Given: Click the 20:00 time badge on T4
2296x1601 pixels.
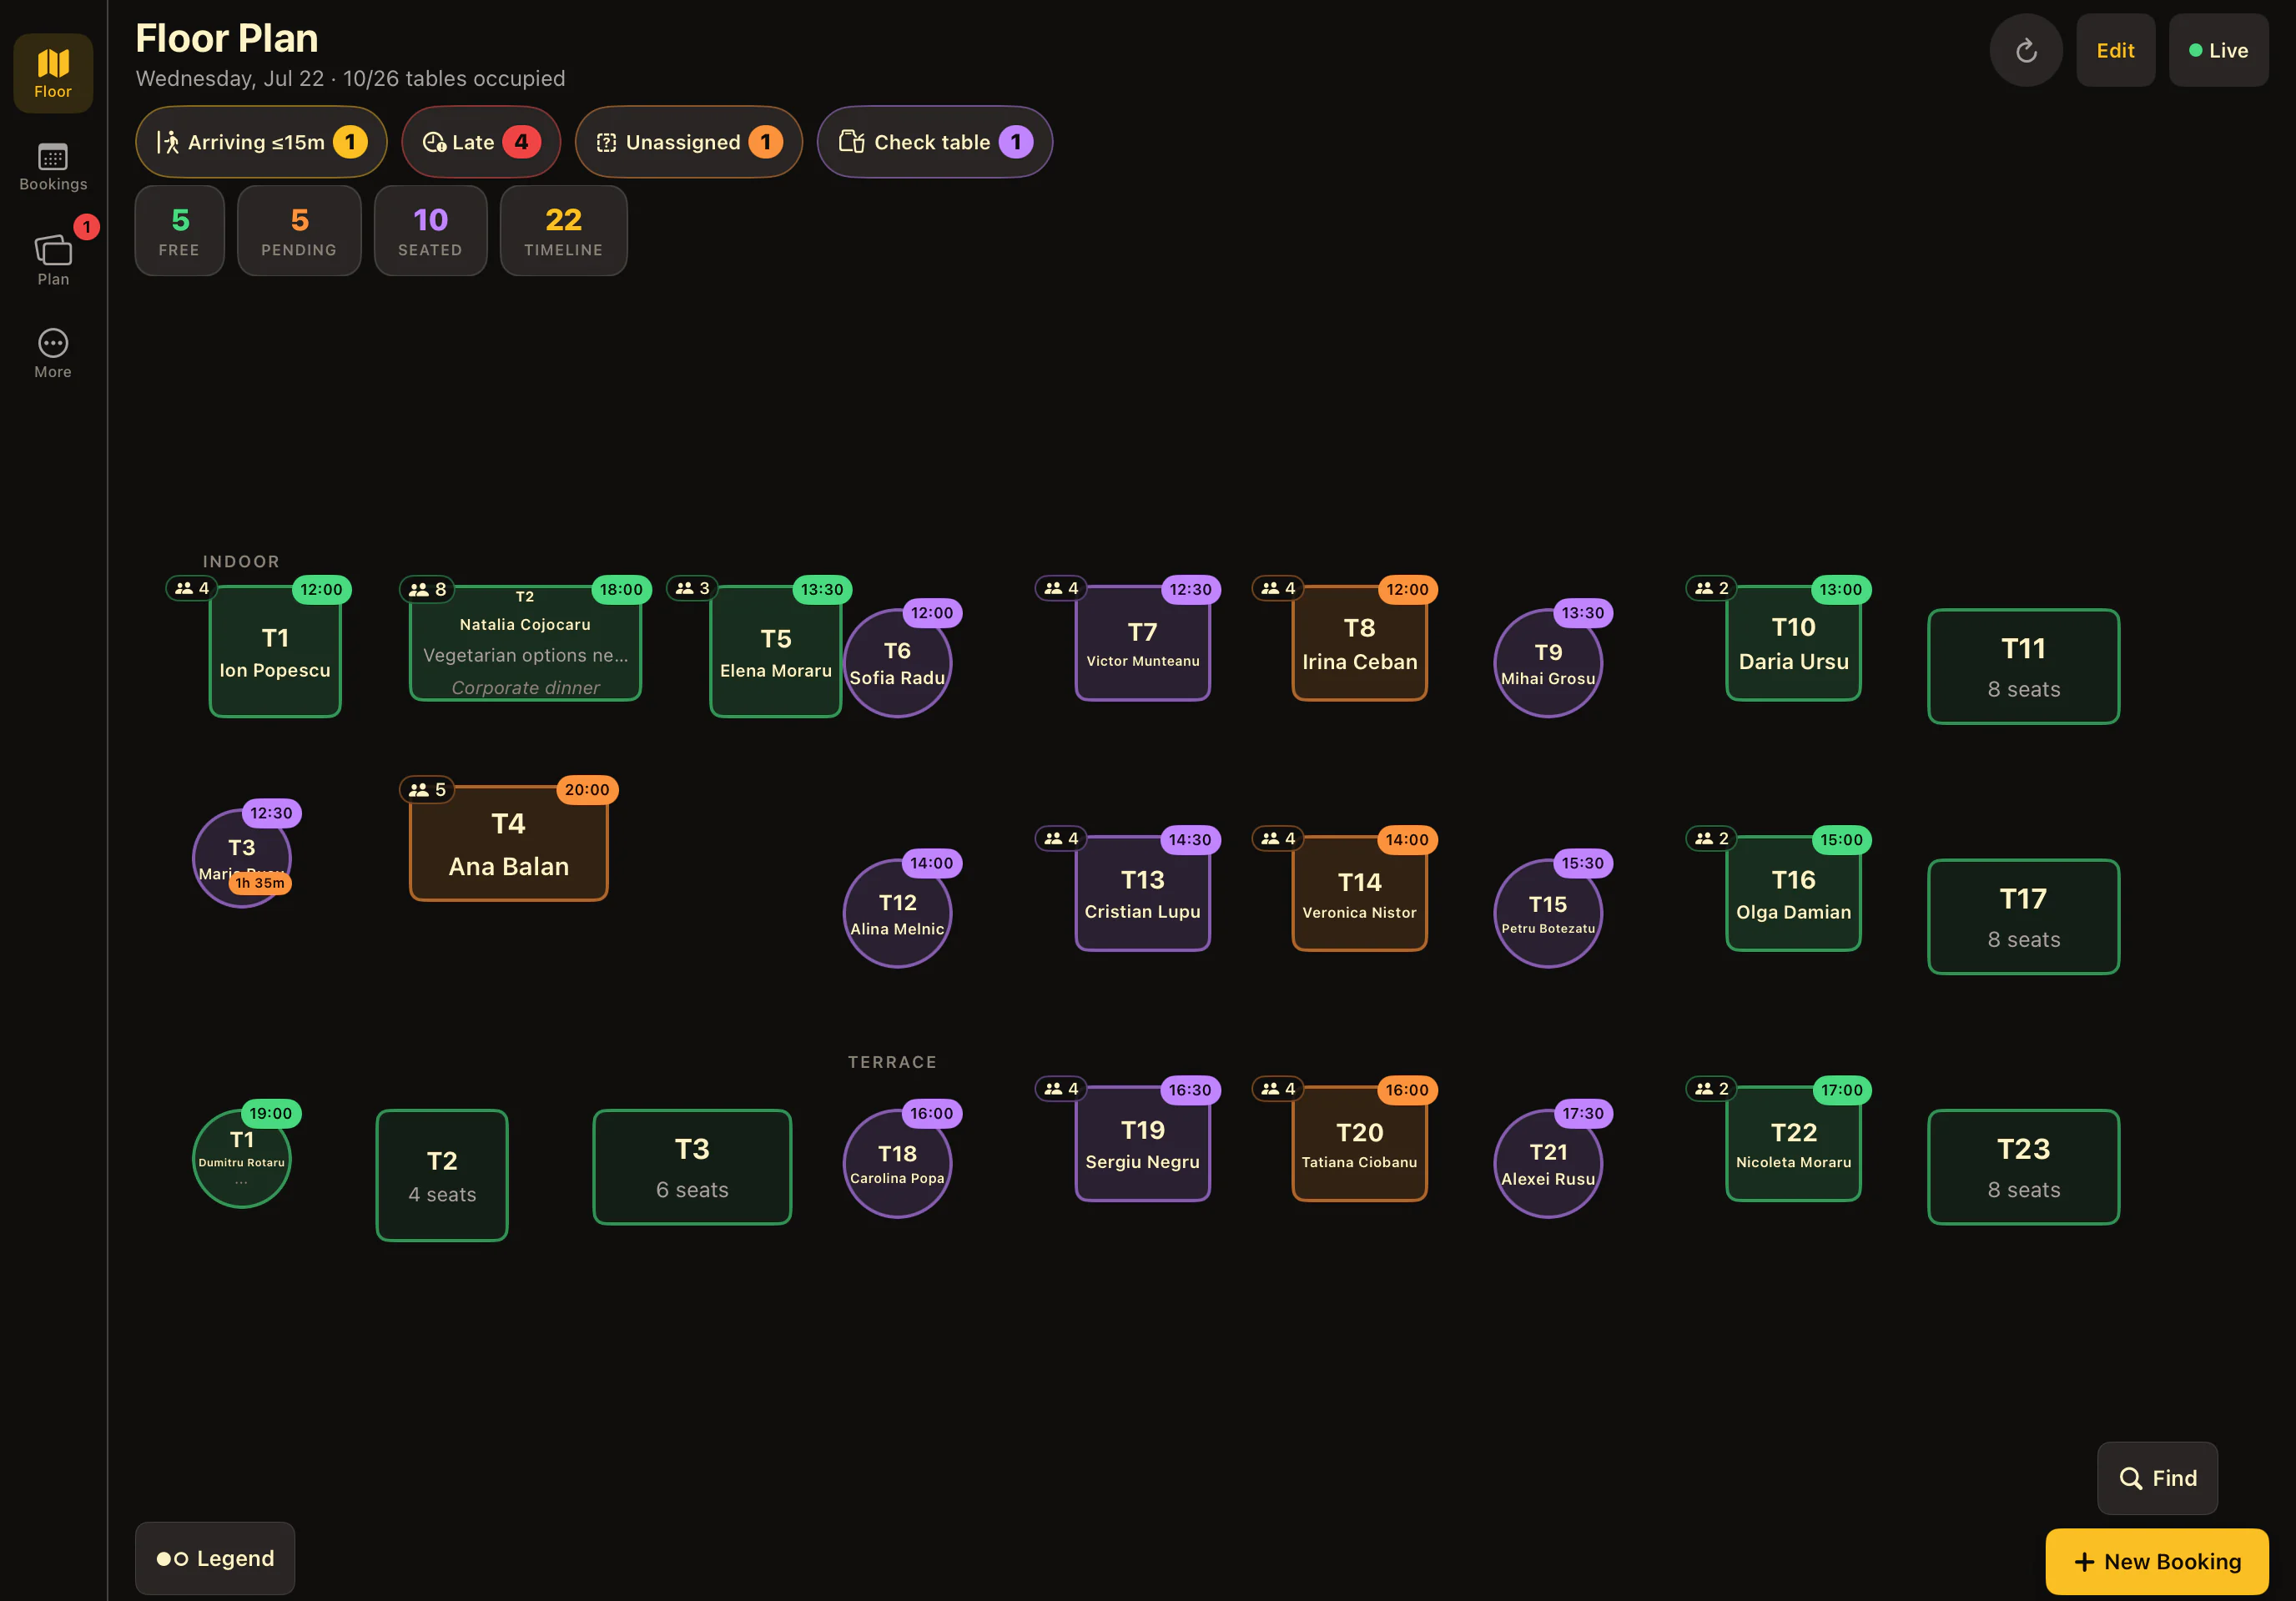Looking at the screenshot, I should [x=587, y=789].
